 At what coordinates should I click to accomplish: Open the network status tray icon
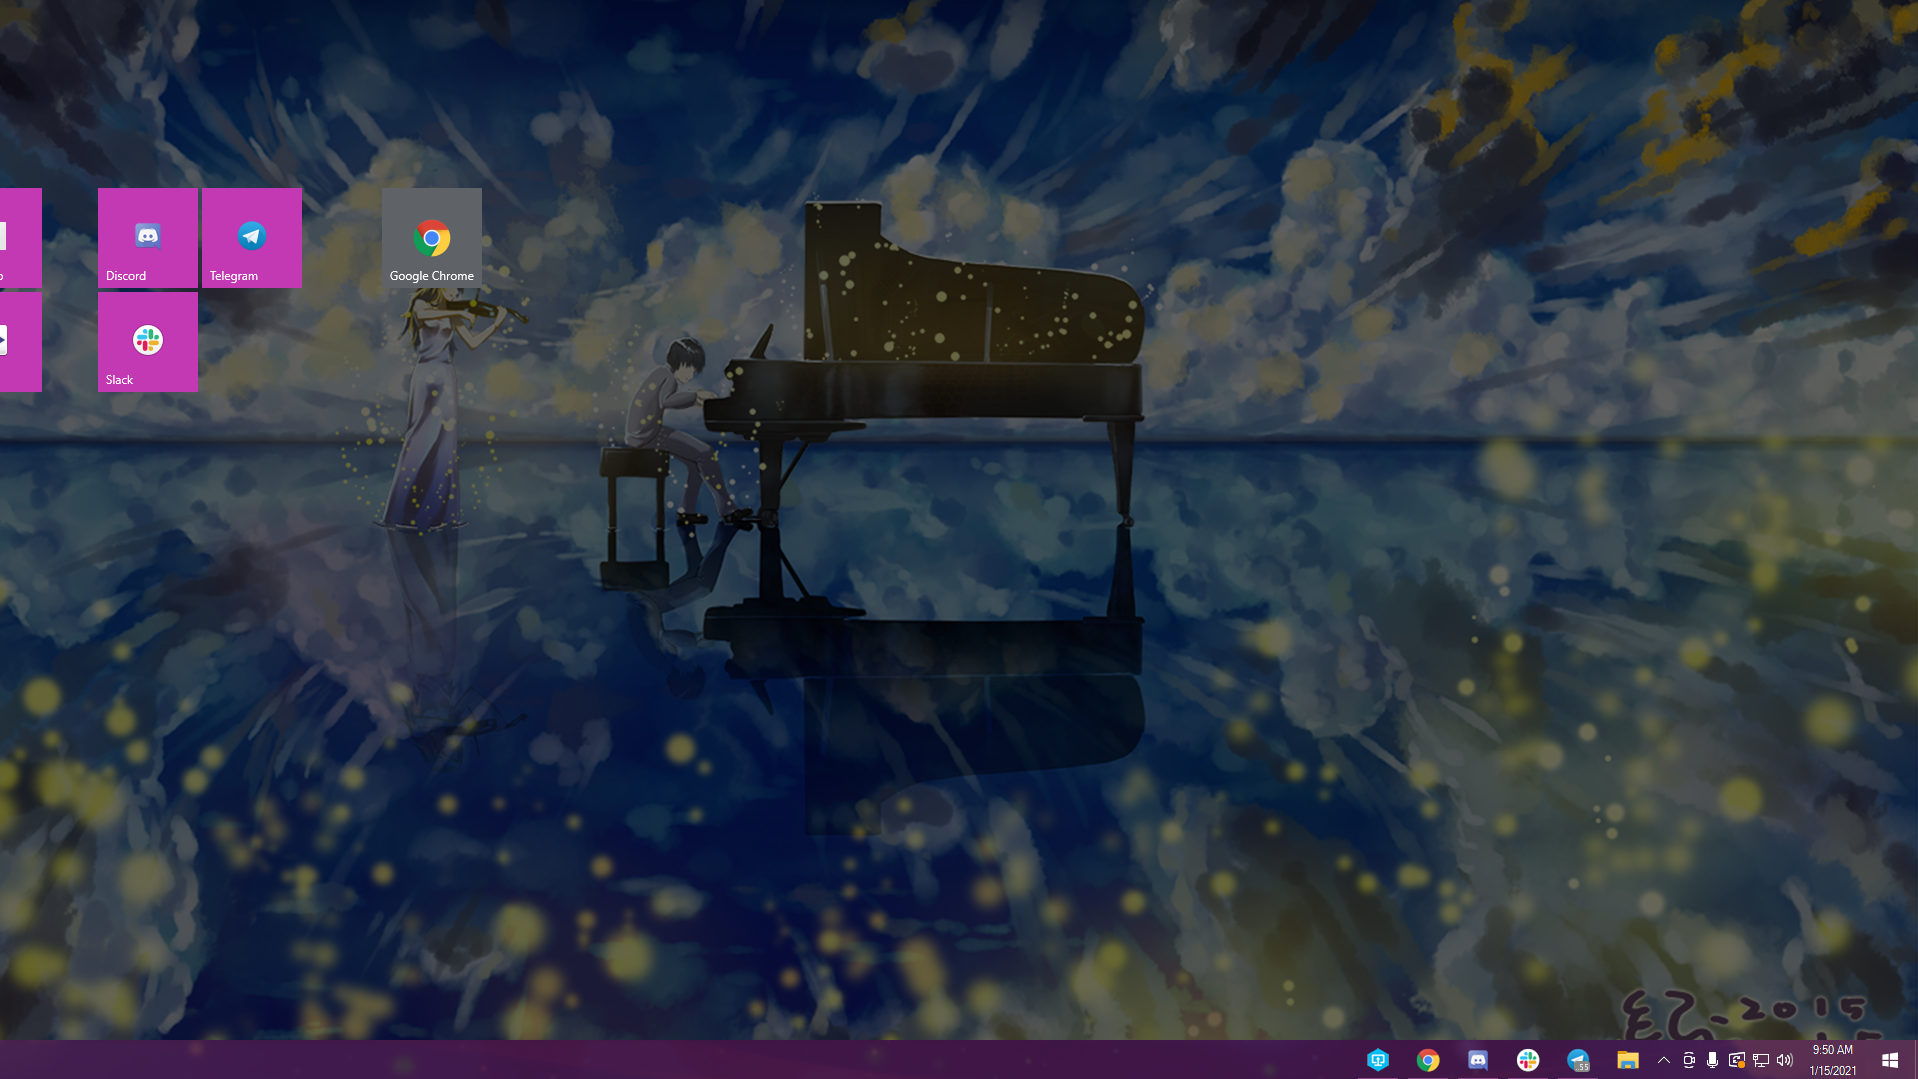1760,1060
